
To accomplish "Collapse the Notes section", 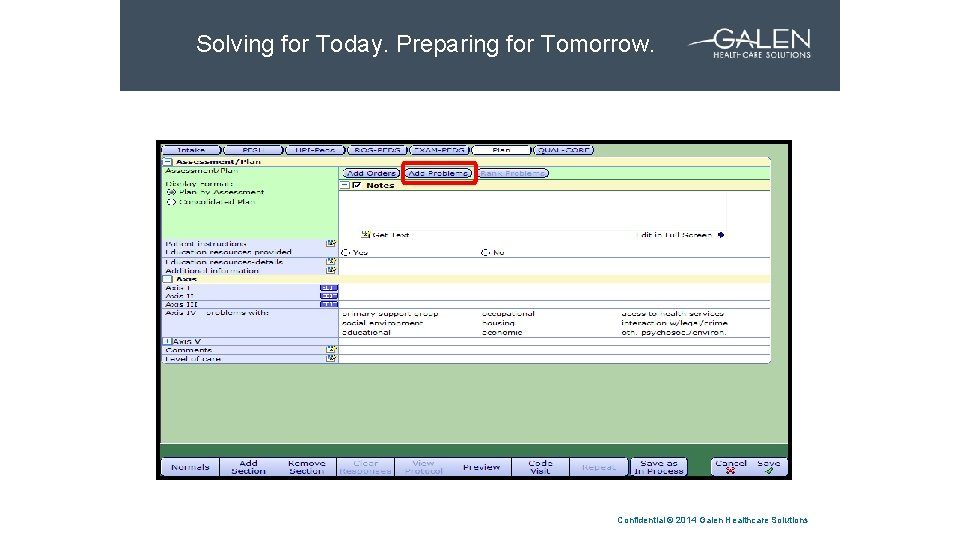I will click(x=345, y=185).
